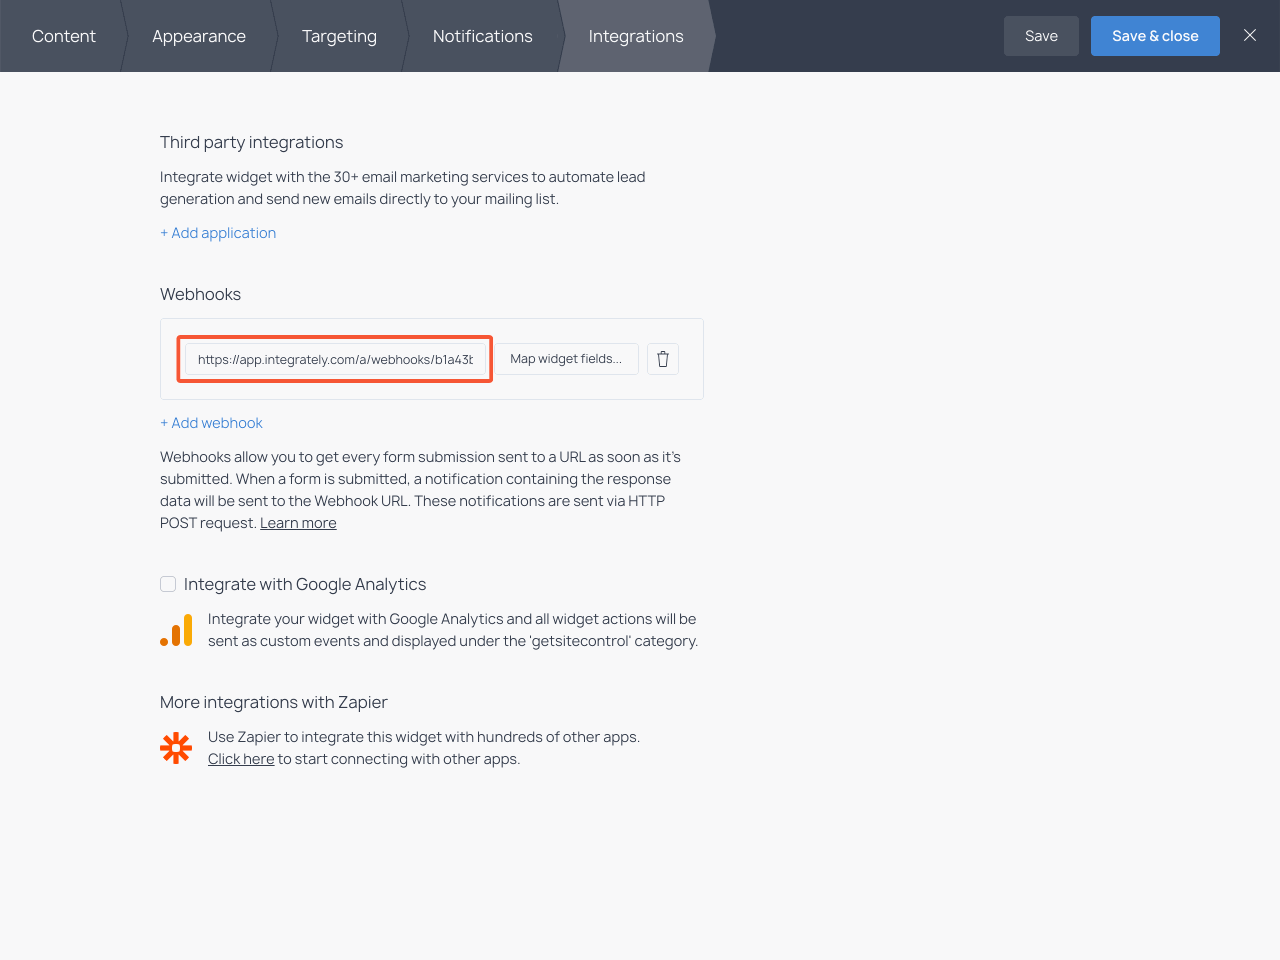Open the Appearance tab
This screenshot has height=960, width=1280.
coord(198,36)
